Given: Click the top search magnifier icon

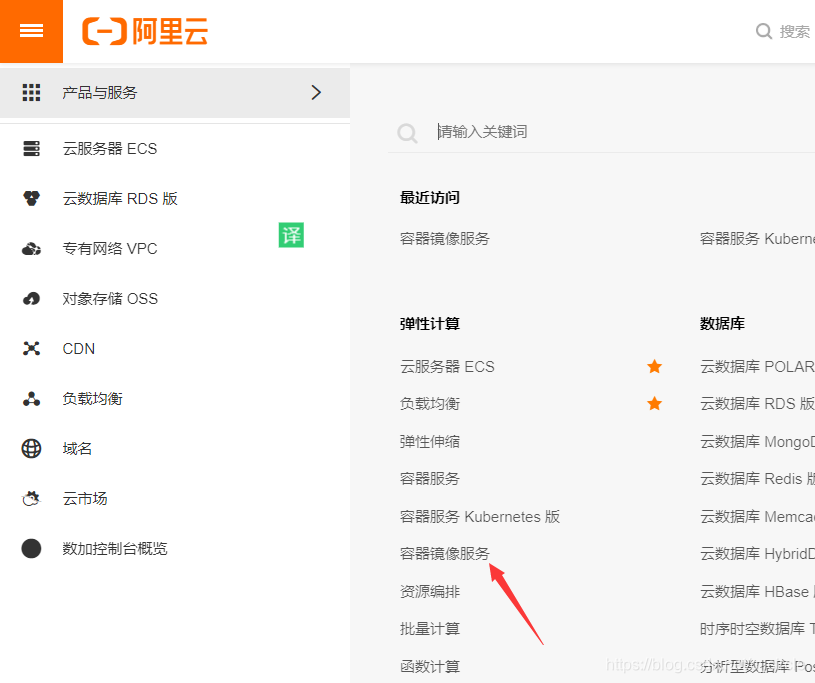Looking at the screenshot, I should (764, 31).
